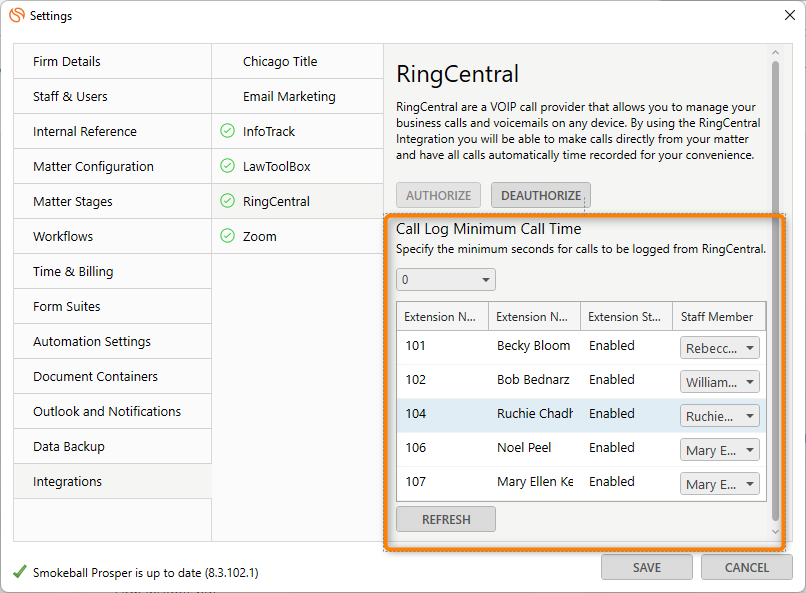
Task: Select the Noel Peel name cell
Action: pyautogui.click(x=524, y=448)
